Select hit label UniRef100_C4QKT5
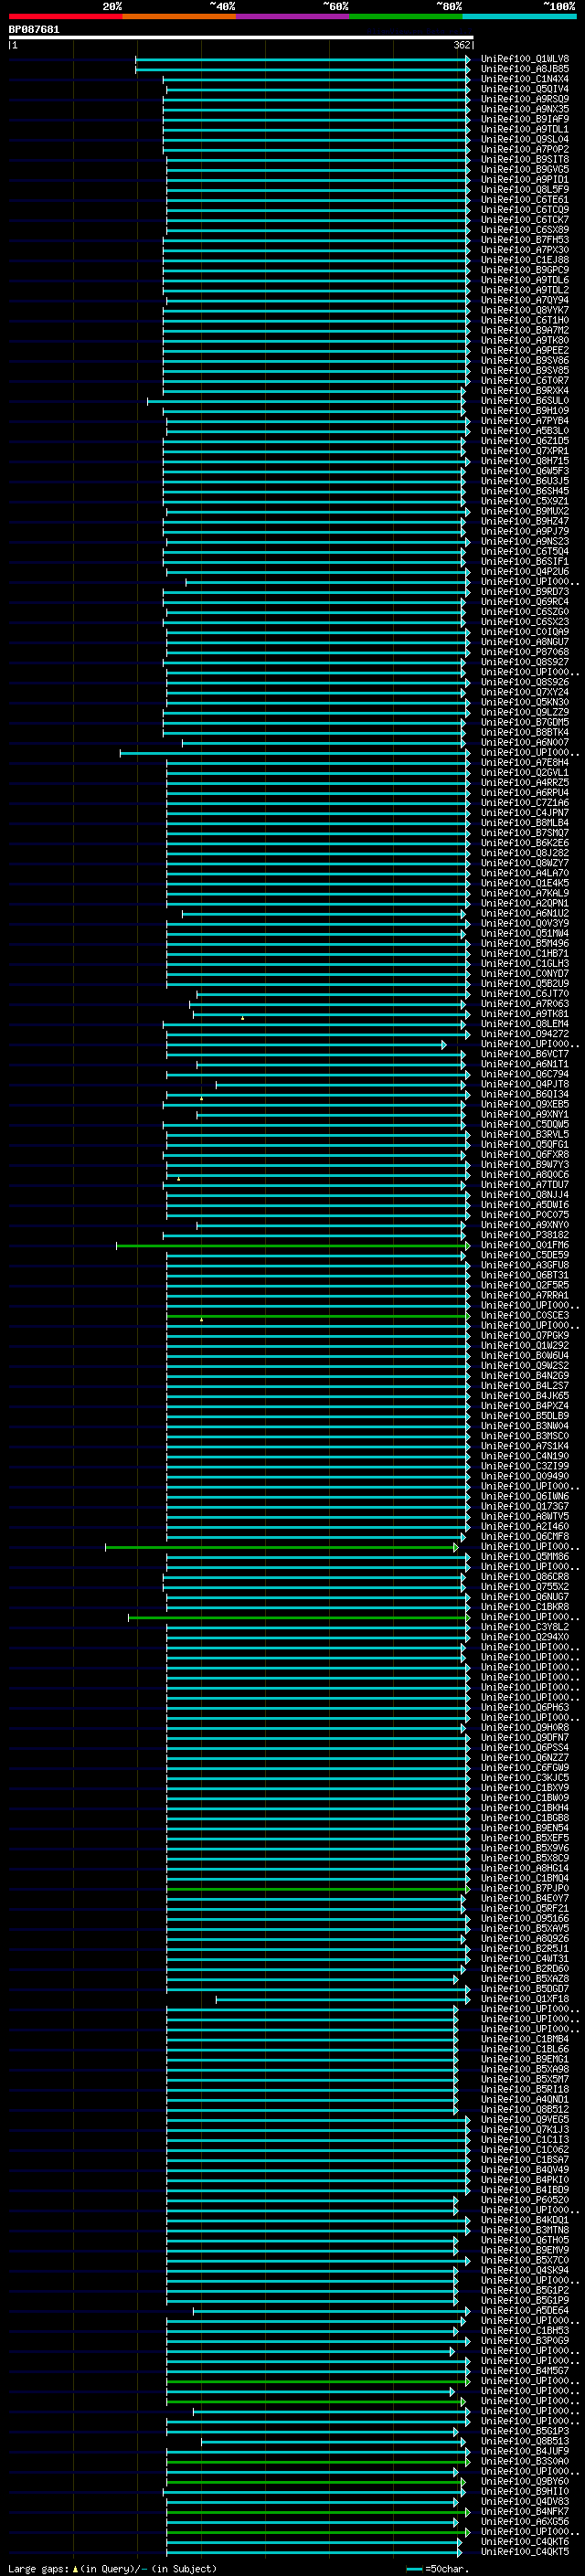This screenshot has width=585, height=2576. coord(525,2551)
